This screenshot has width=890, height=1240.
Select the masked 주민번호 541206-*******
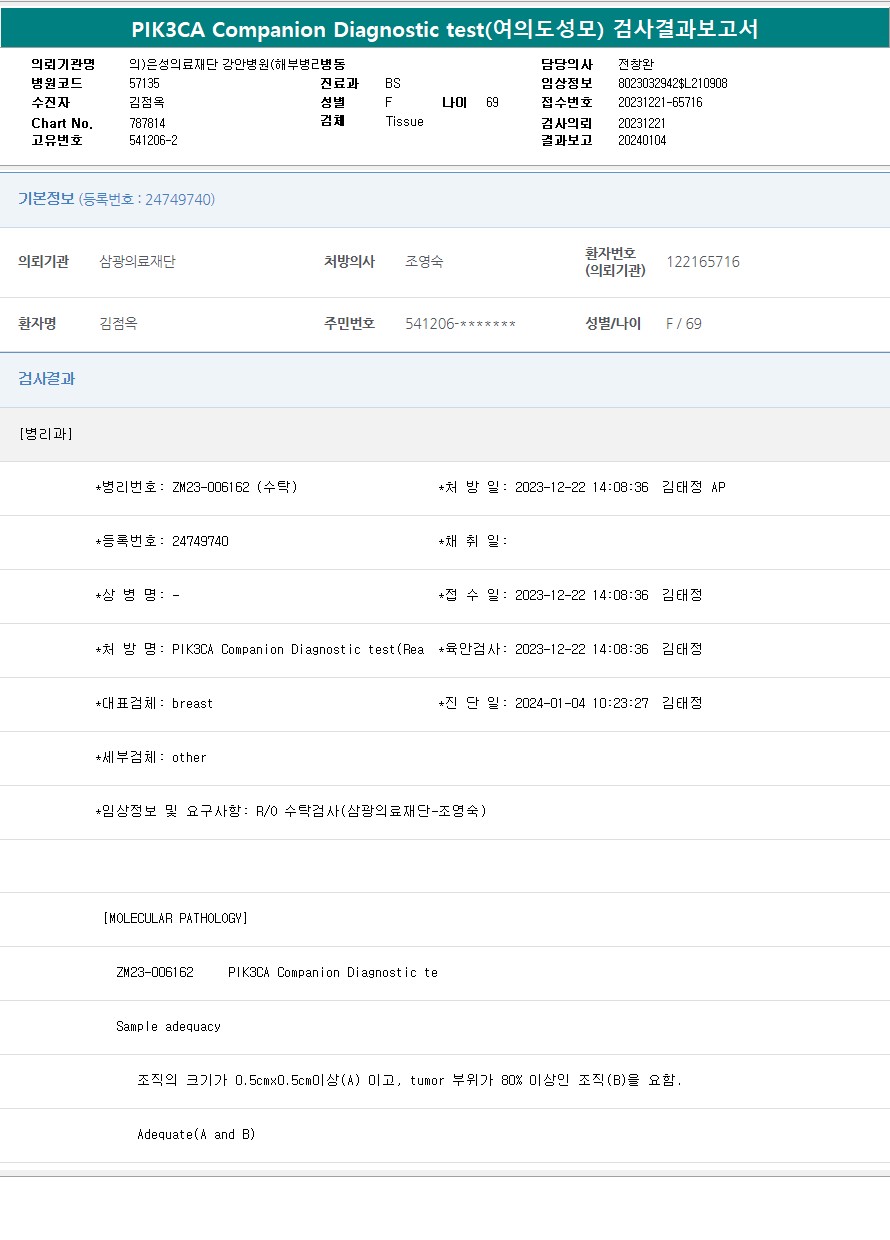tap(460, 324)
